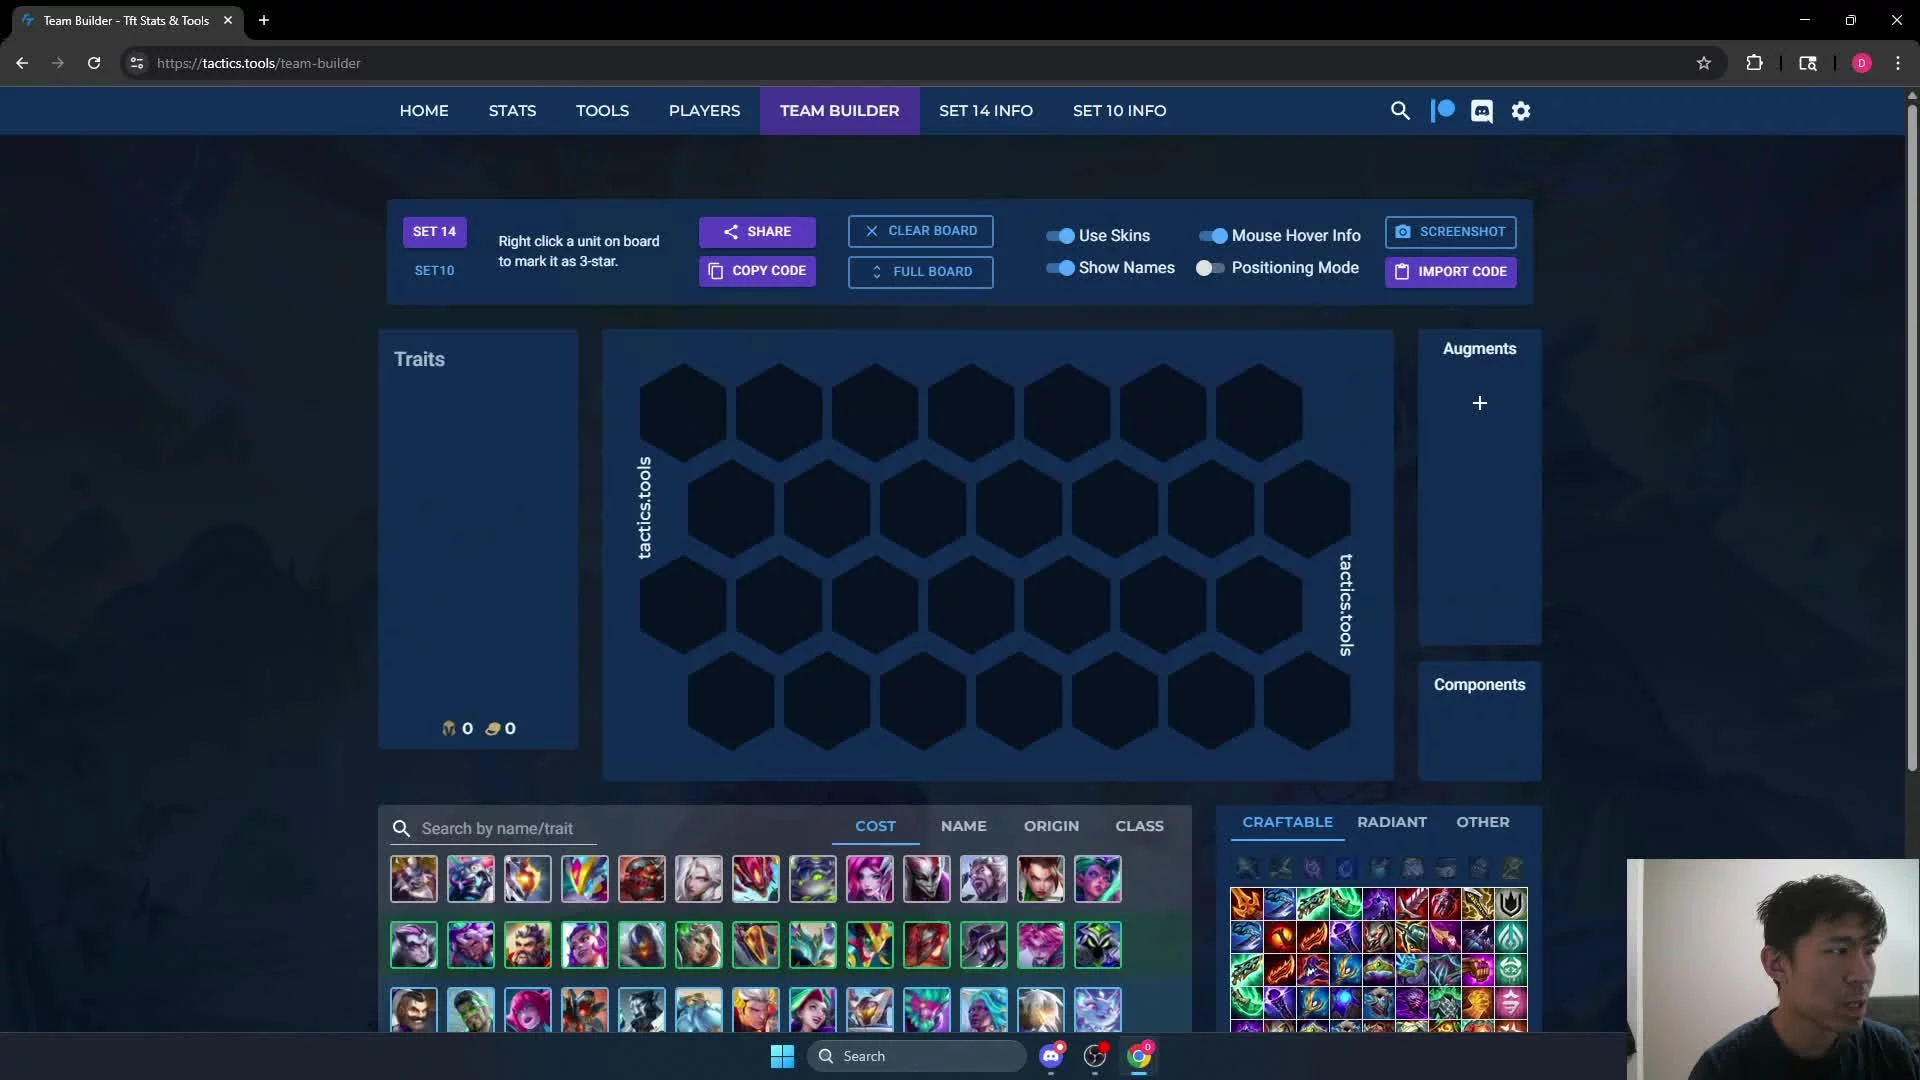Screen dimensions: 1920x1080
Task: Switch to the SET10 option
Action: coord(434,271)
